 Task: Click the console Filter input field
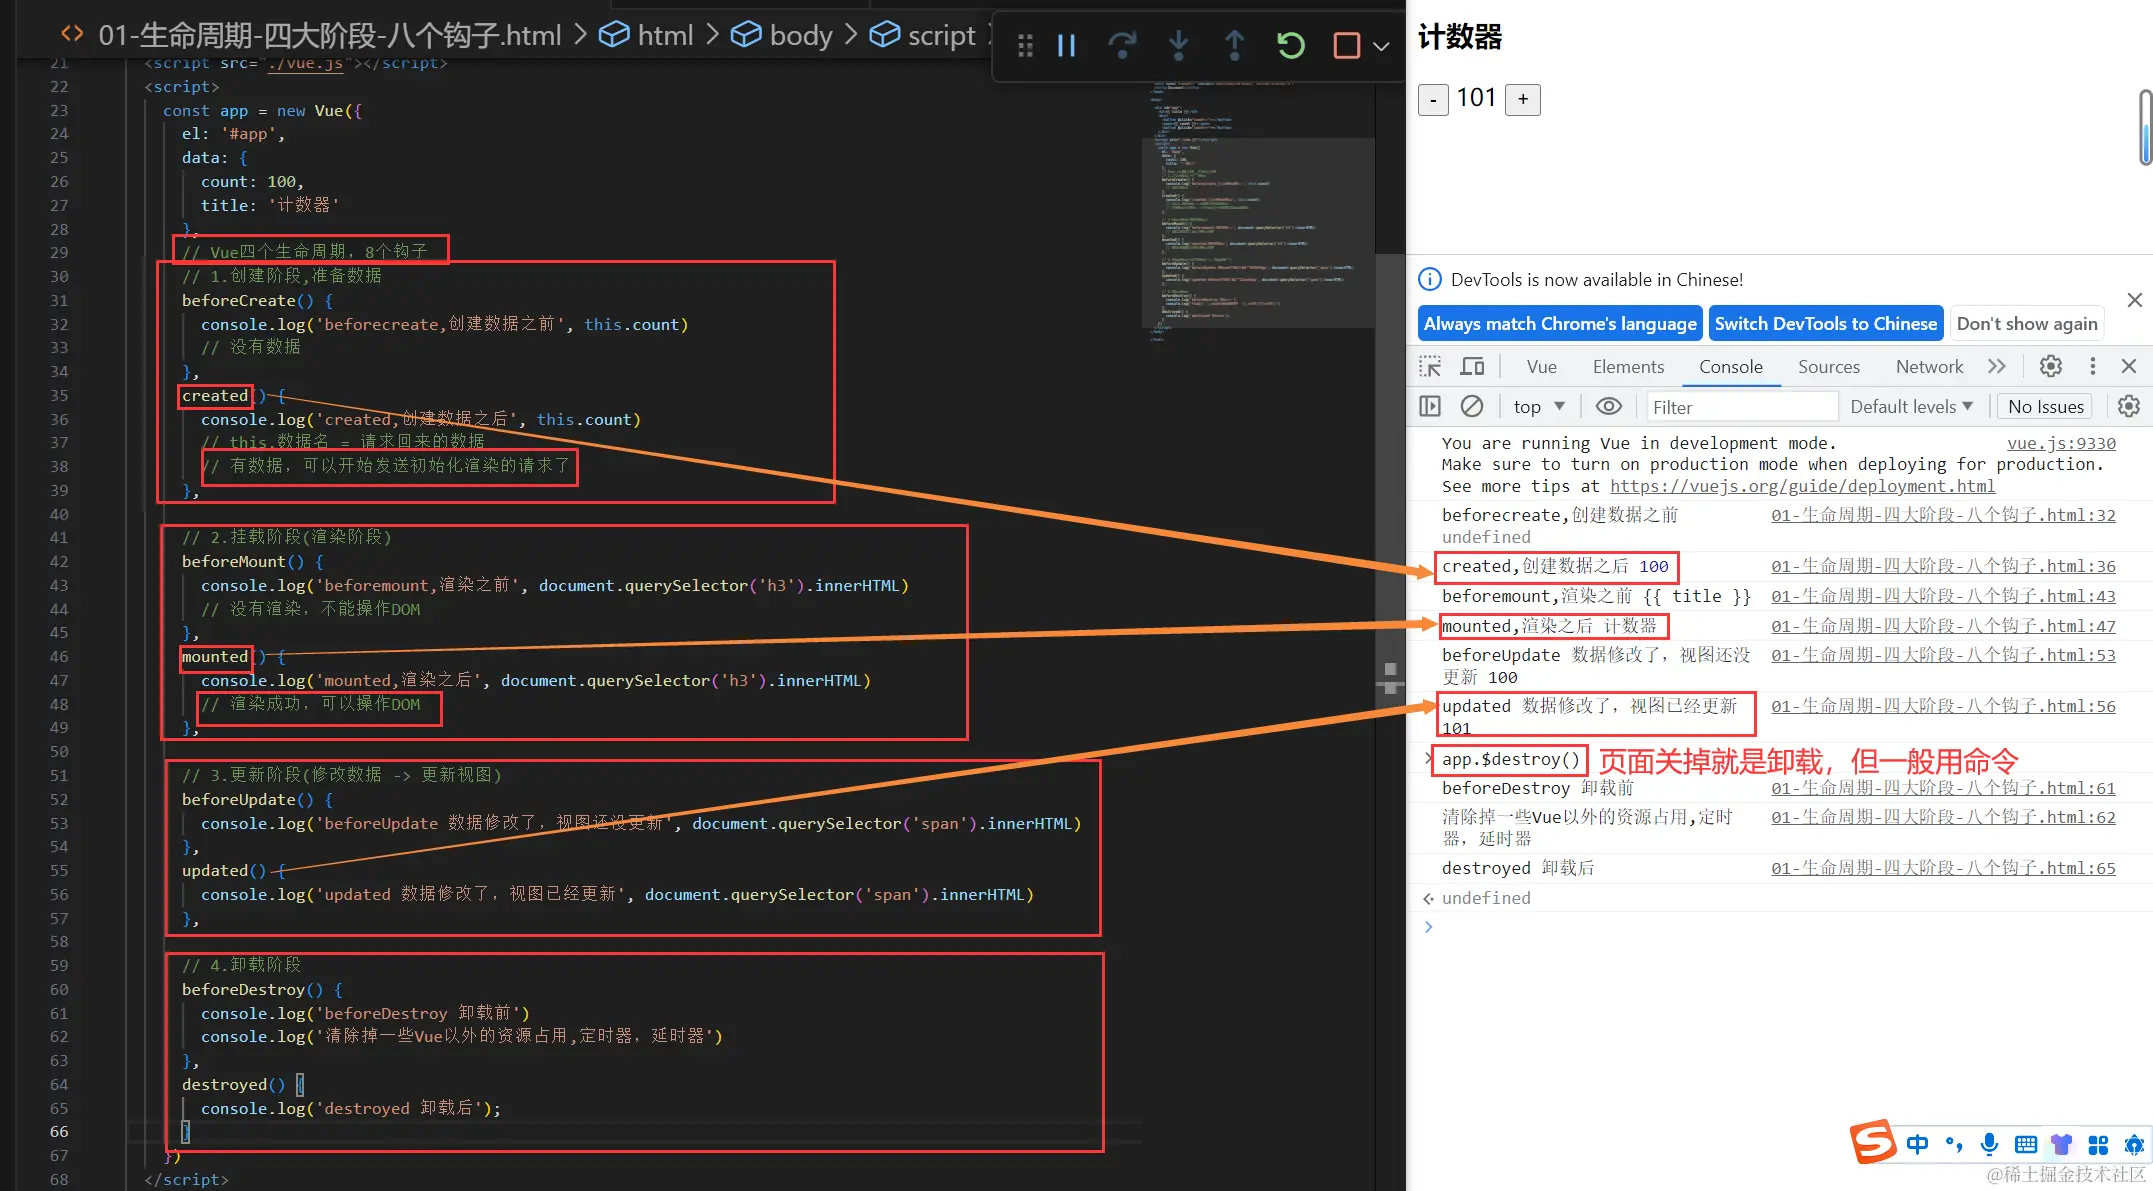point(1741,407)
